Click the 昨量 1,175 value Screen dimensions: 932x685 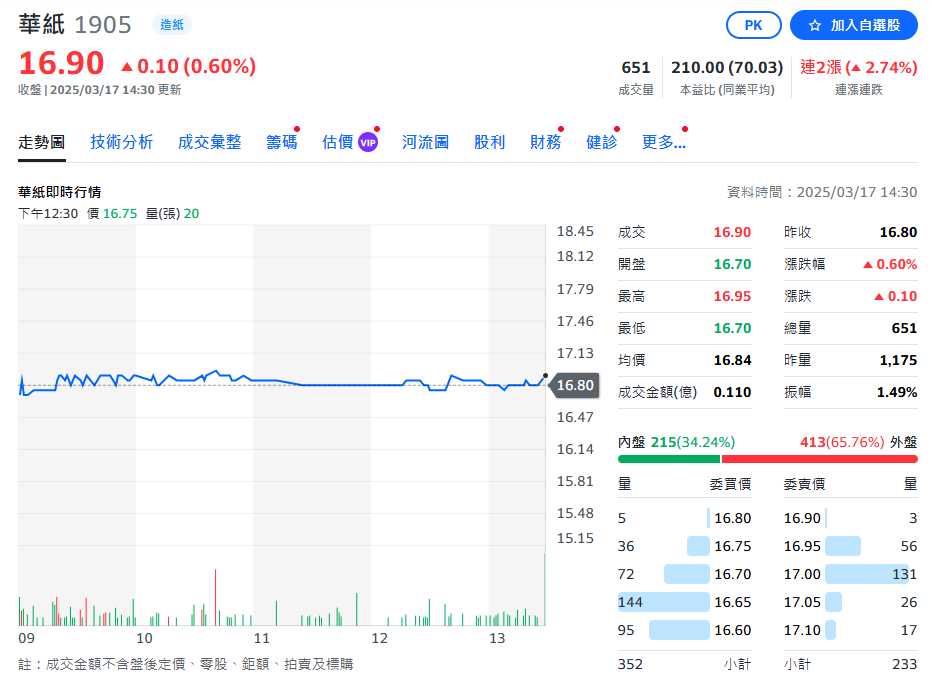click(x=898, y=360)
